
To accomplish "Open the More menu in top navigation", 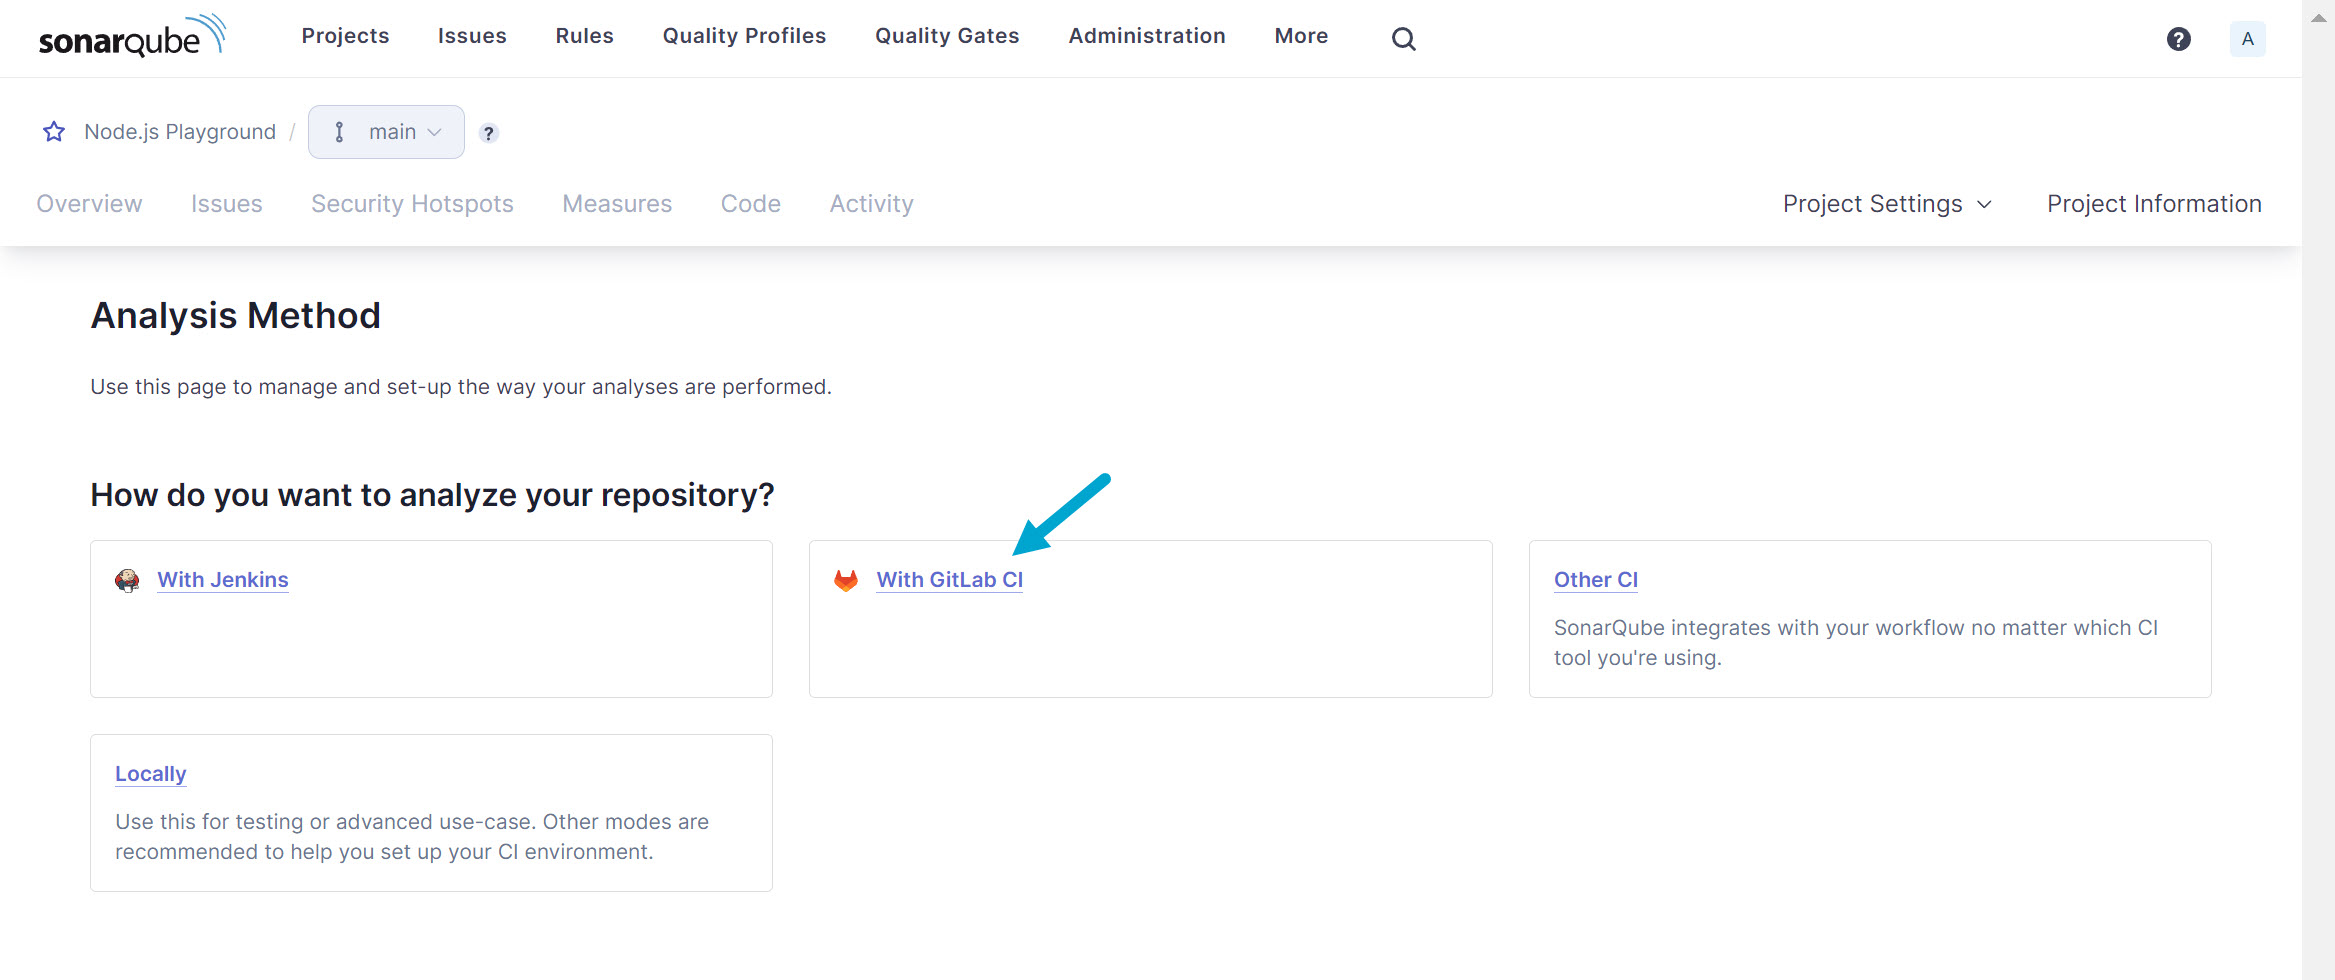I will [1301, 36].
